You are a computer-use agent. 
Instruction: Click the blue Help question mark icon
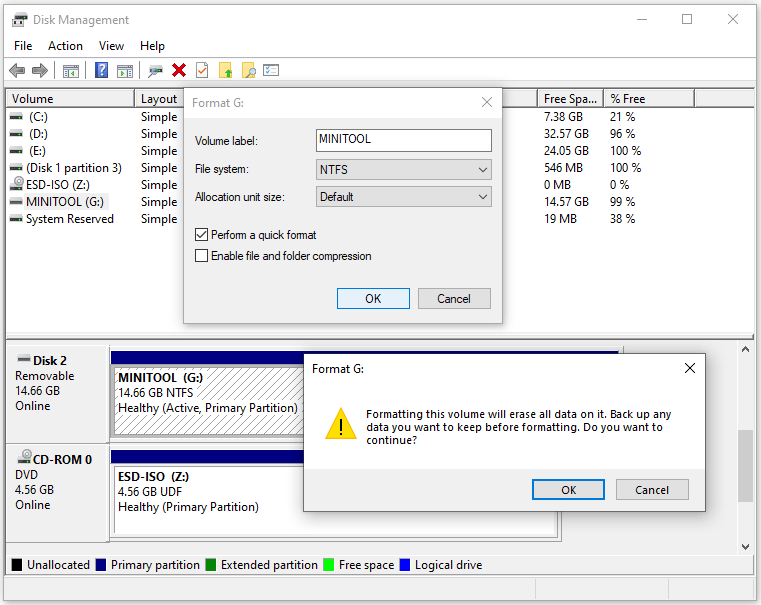pos(101,70)
